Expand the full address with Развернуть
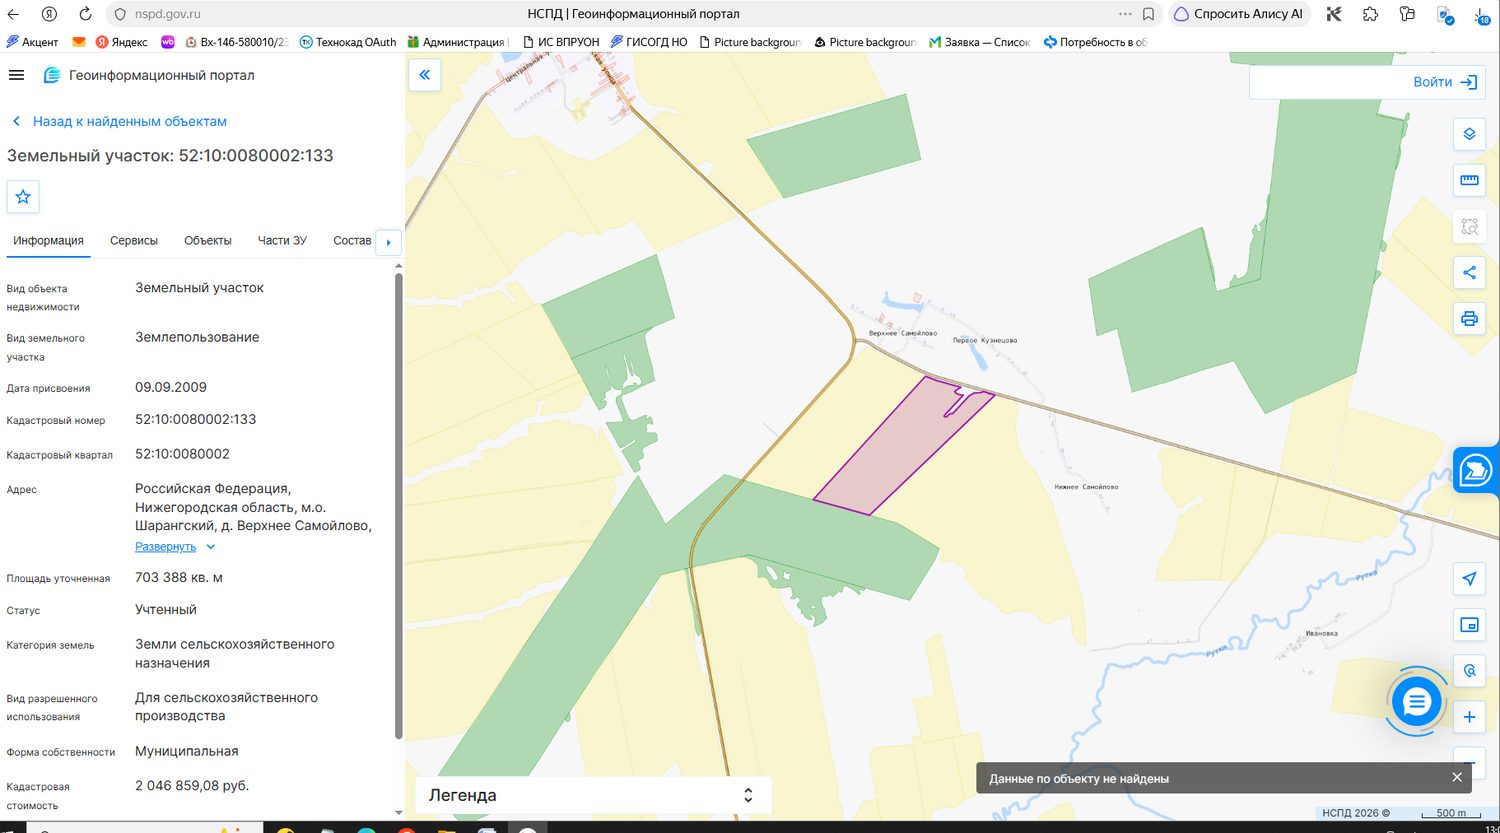1500x833 pixels. click(175, 547)
